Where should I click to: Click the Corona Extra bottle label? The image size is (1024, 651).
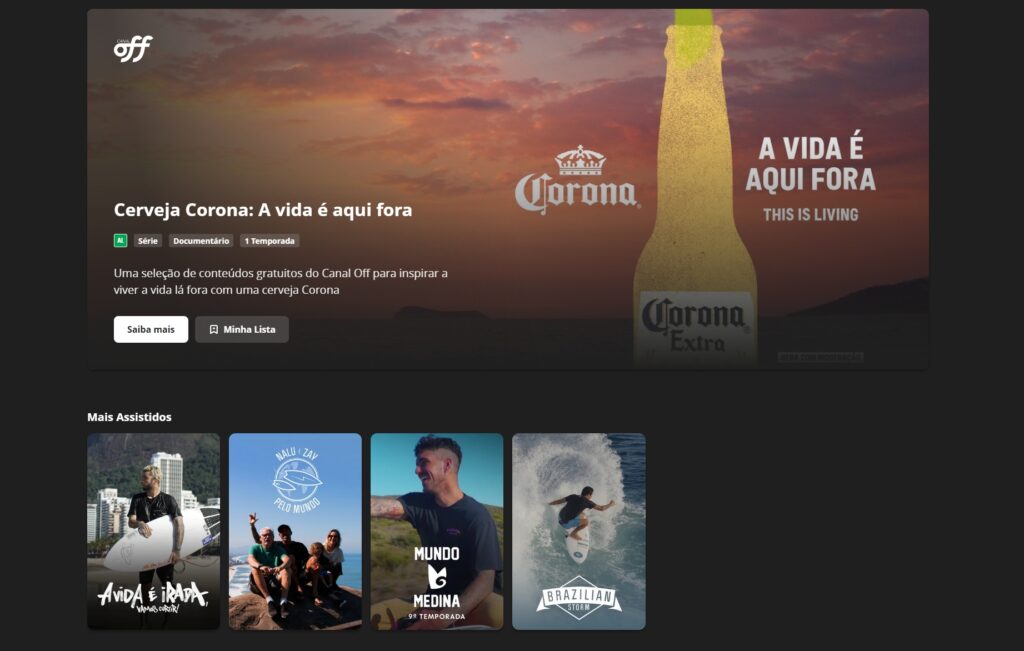coord(695,325)
